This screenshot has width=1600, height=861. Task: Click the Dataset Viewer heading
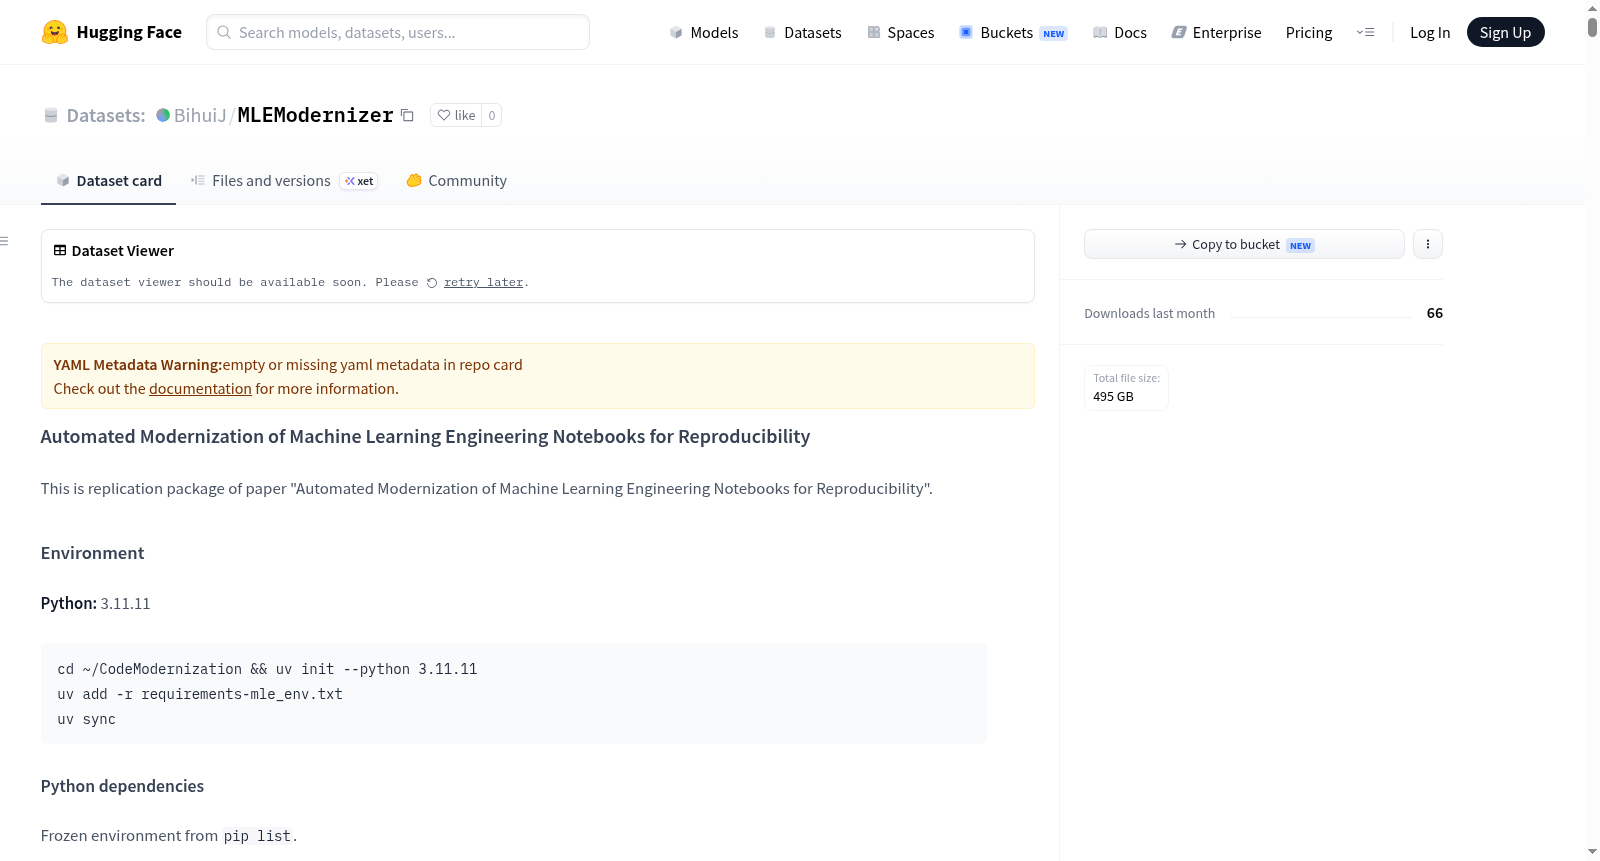(123, 251)
